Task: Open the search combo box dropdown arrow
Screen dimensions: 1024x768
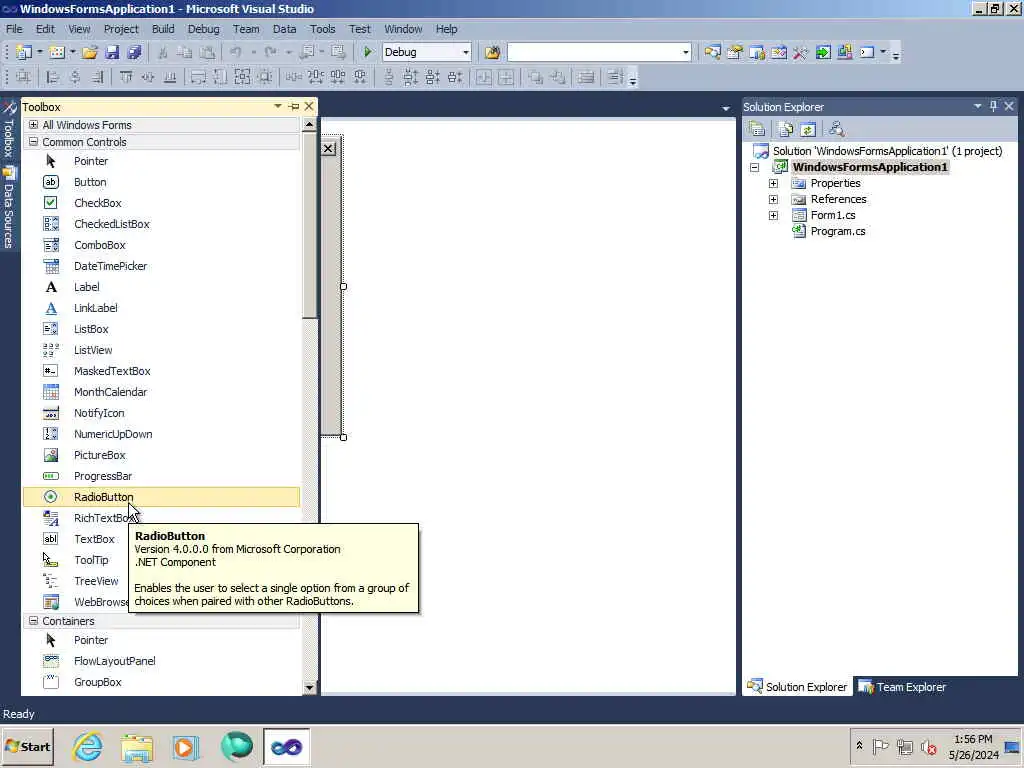Action: 685,52
